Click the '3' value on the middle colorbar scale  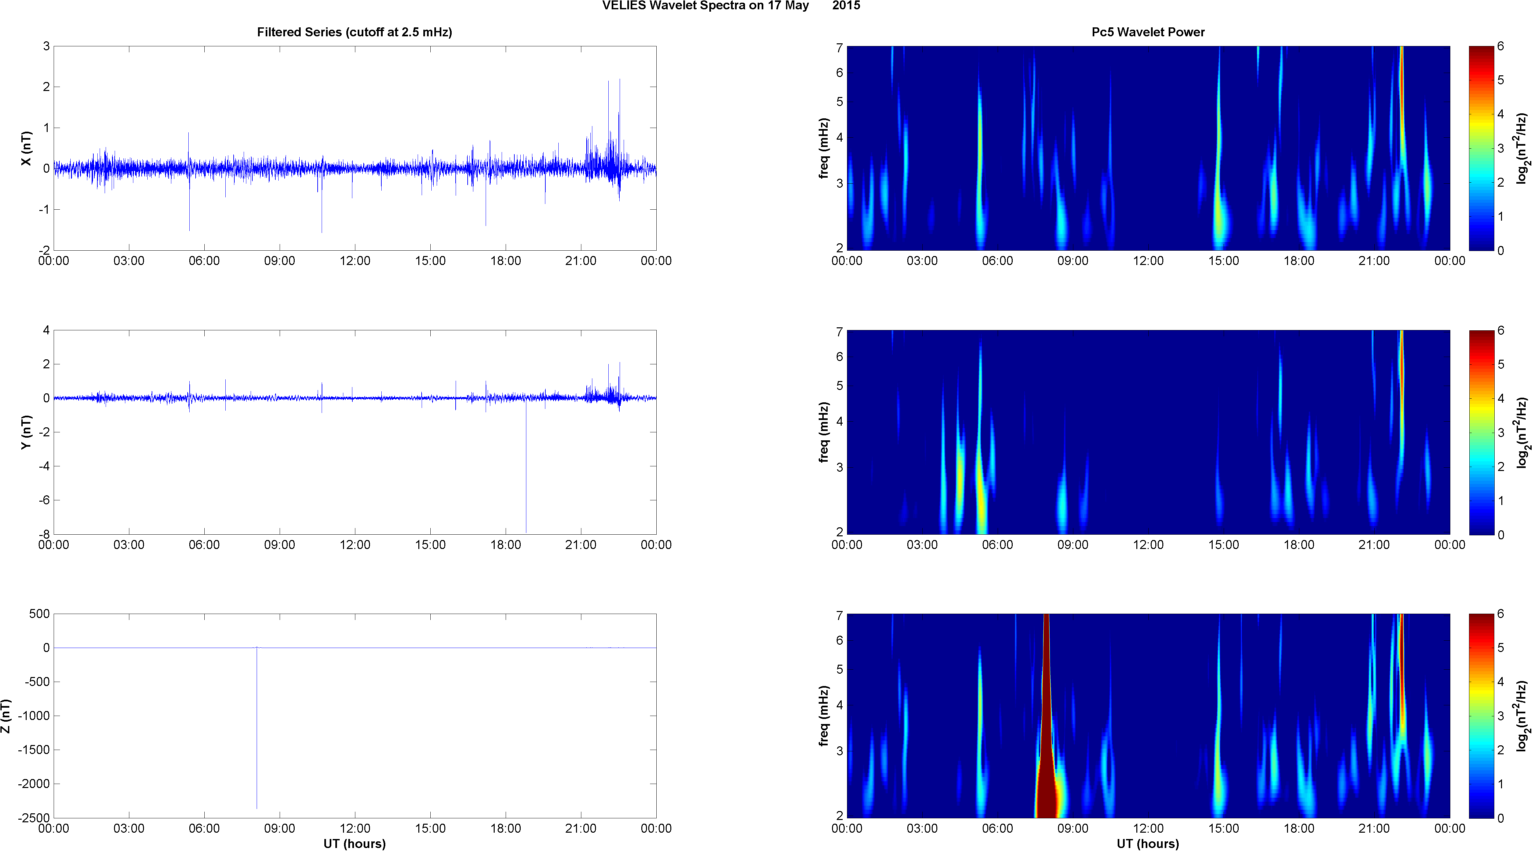[1500, 432]
